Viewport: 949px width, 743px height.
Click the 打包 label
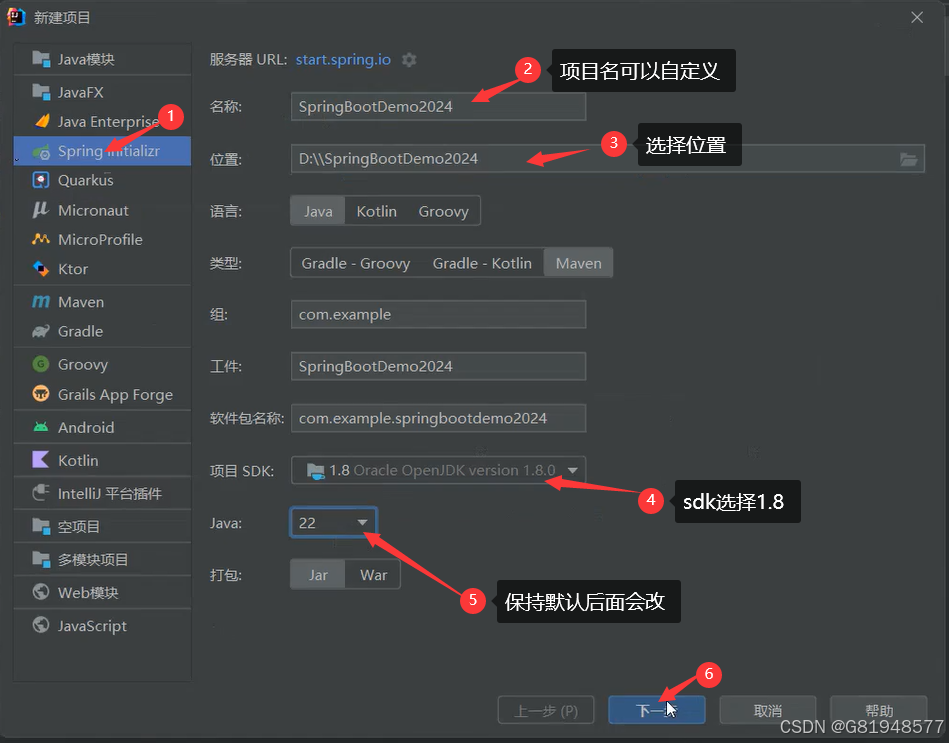226,575
